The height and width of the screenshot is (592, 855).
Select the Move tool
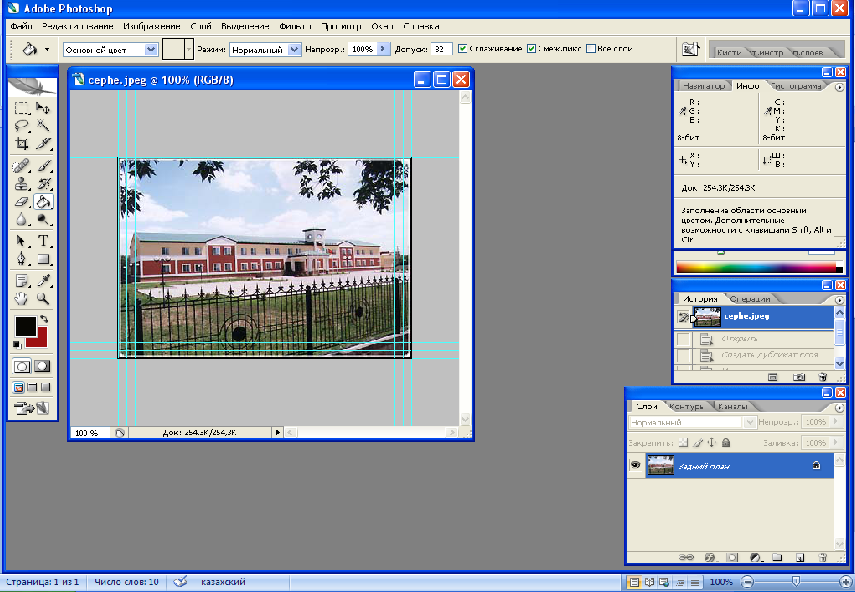[43, 107]
